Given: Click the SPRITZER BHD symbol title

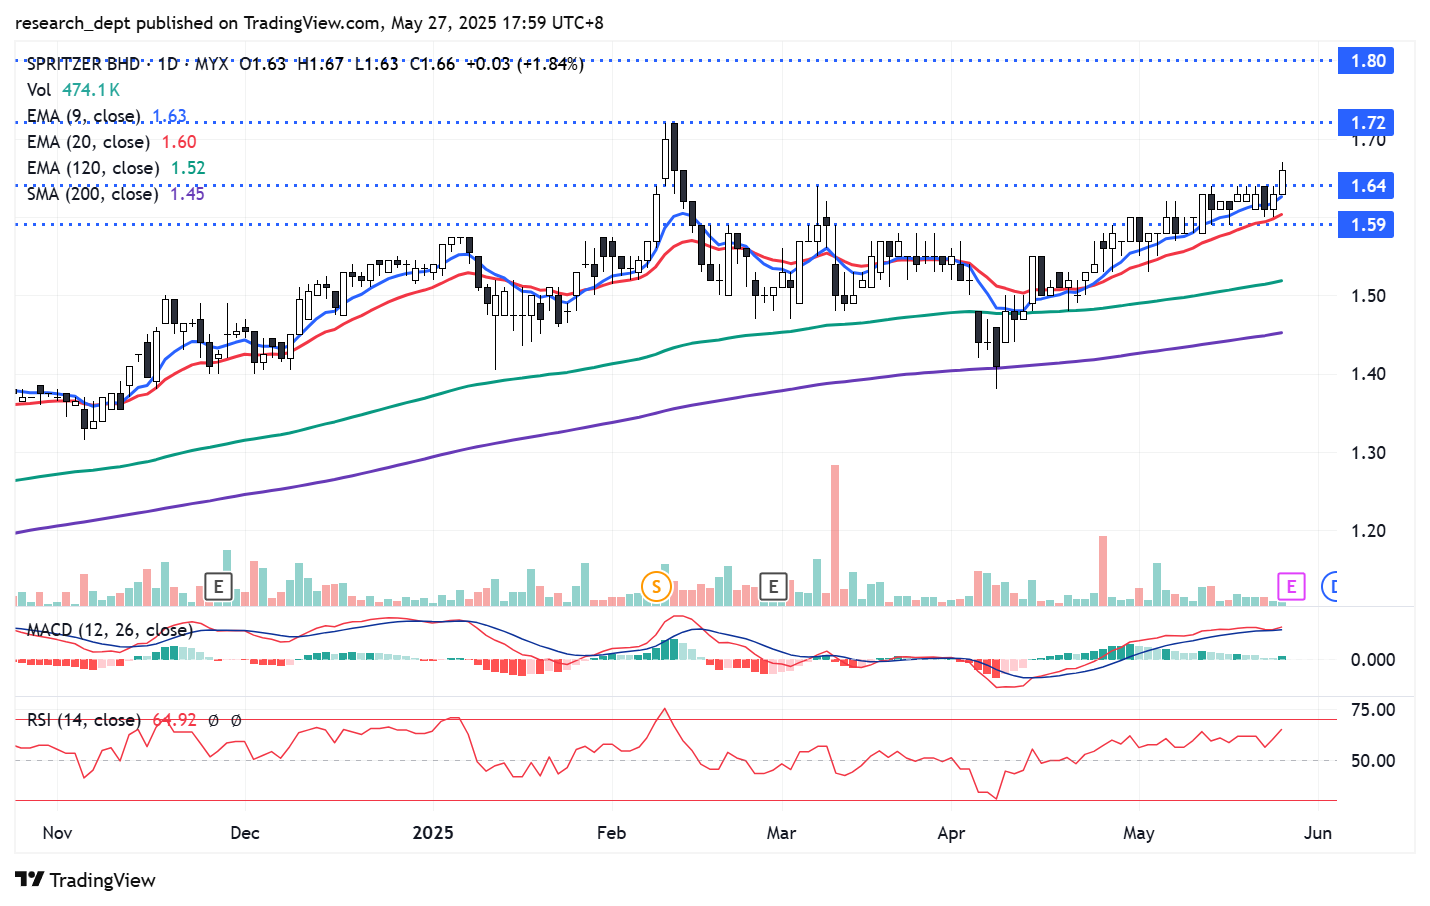Looking at the screenshot, I should point(84,64).
